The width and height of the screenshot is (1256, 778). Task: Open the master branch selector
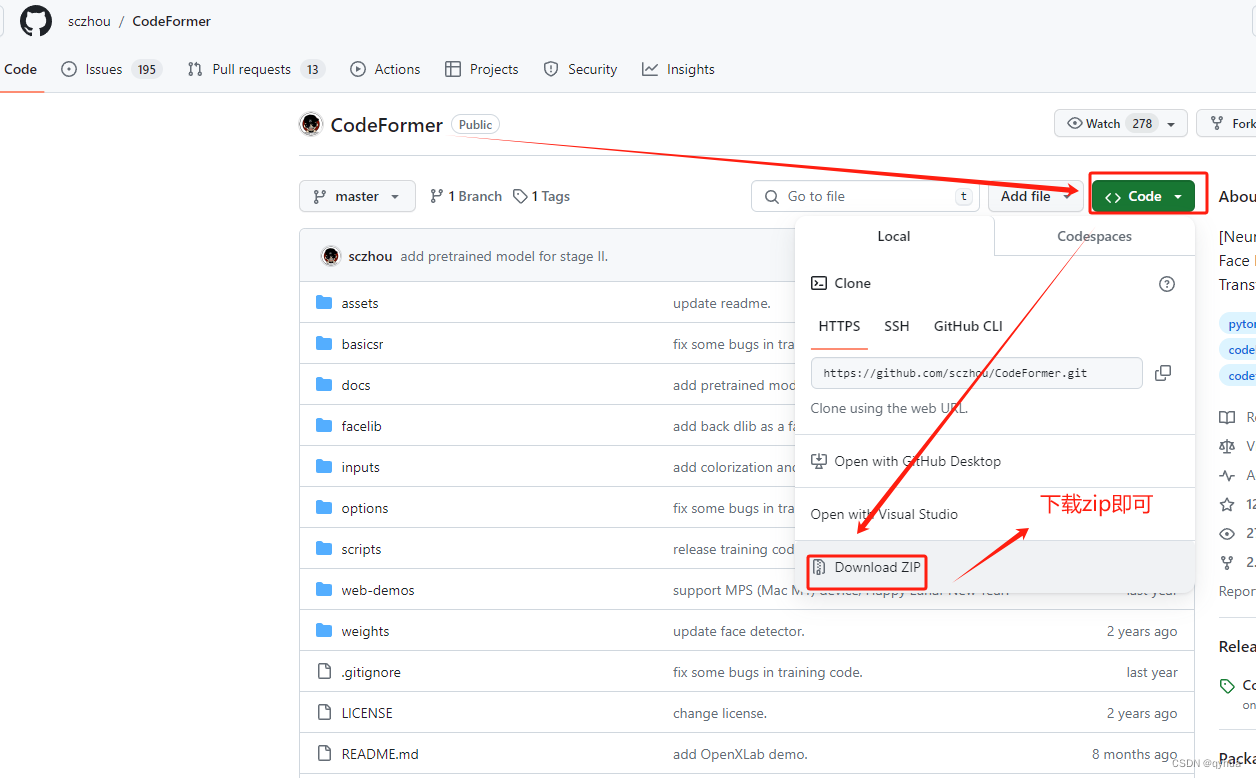click(357, 196)
